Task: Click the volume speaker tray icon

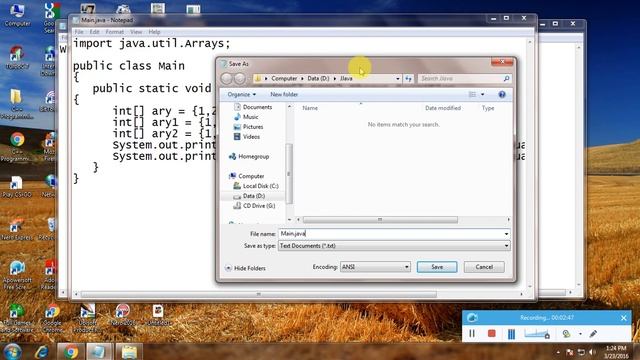Action: (x=593, y=352)
